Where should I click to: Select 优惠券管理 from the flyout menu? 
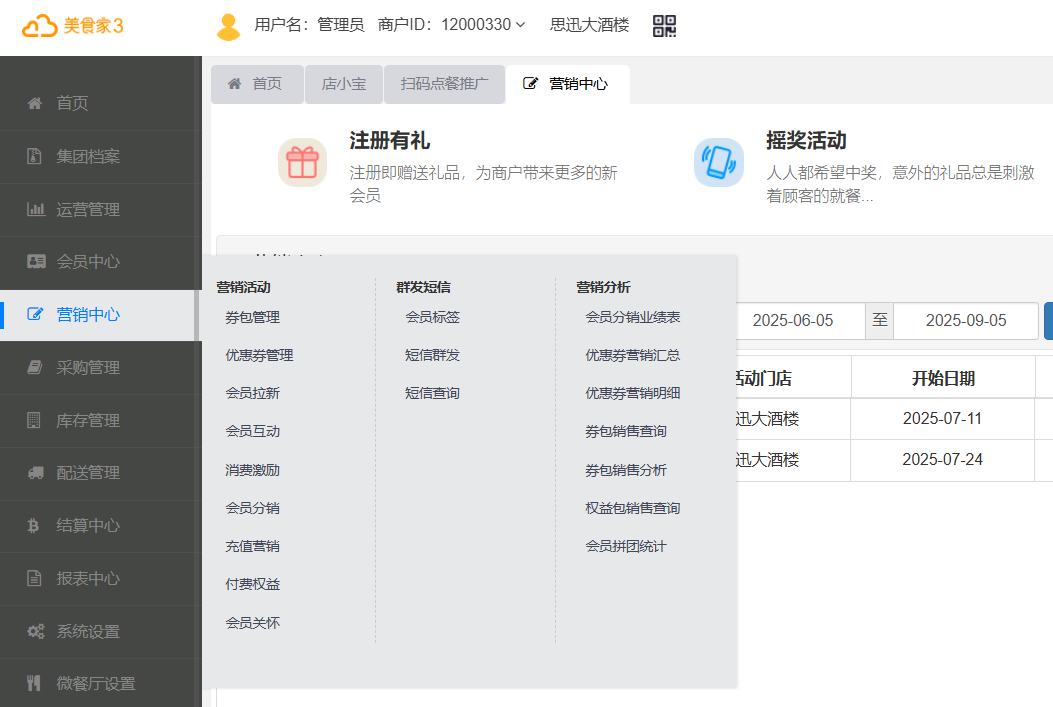[x=259, y=355]
